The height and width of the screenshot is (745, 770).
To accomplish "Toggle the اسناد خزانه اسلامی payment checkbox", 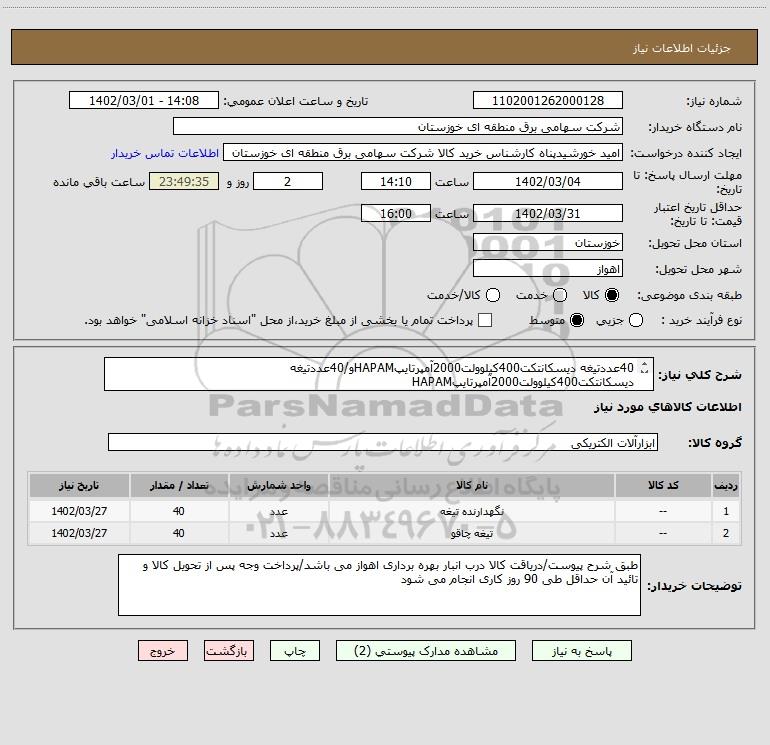I will tap(485, 320).
